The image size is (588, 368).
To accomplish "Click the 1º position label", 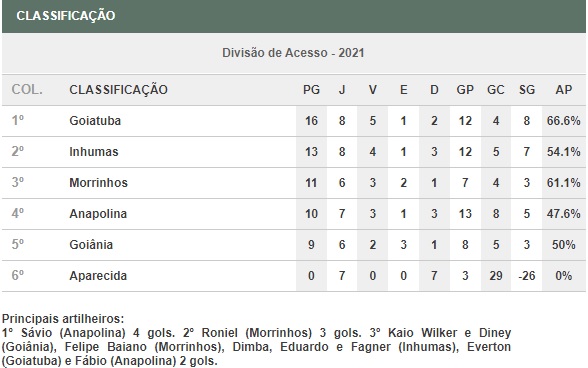I will click(x=18, y=120).
